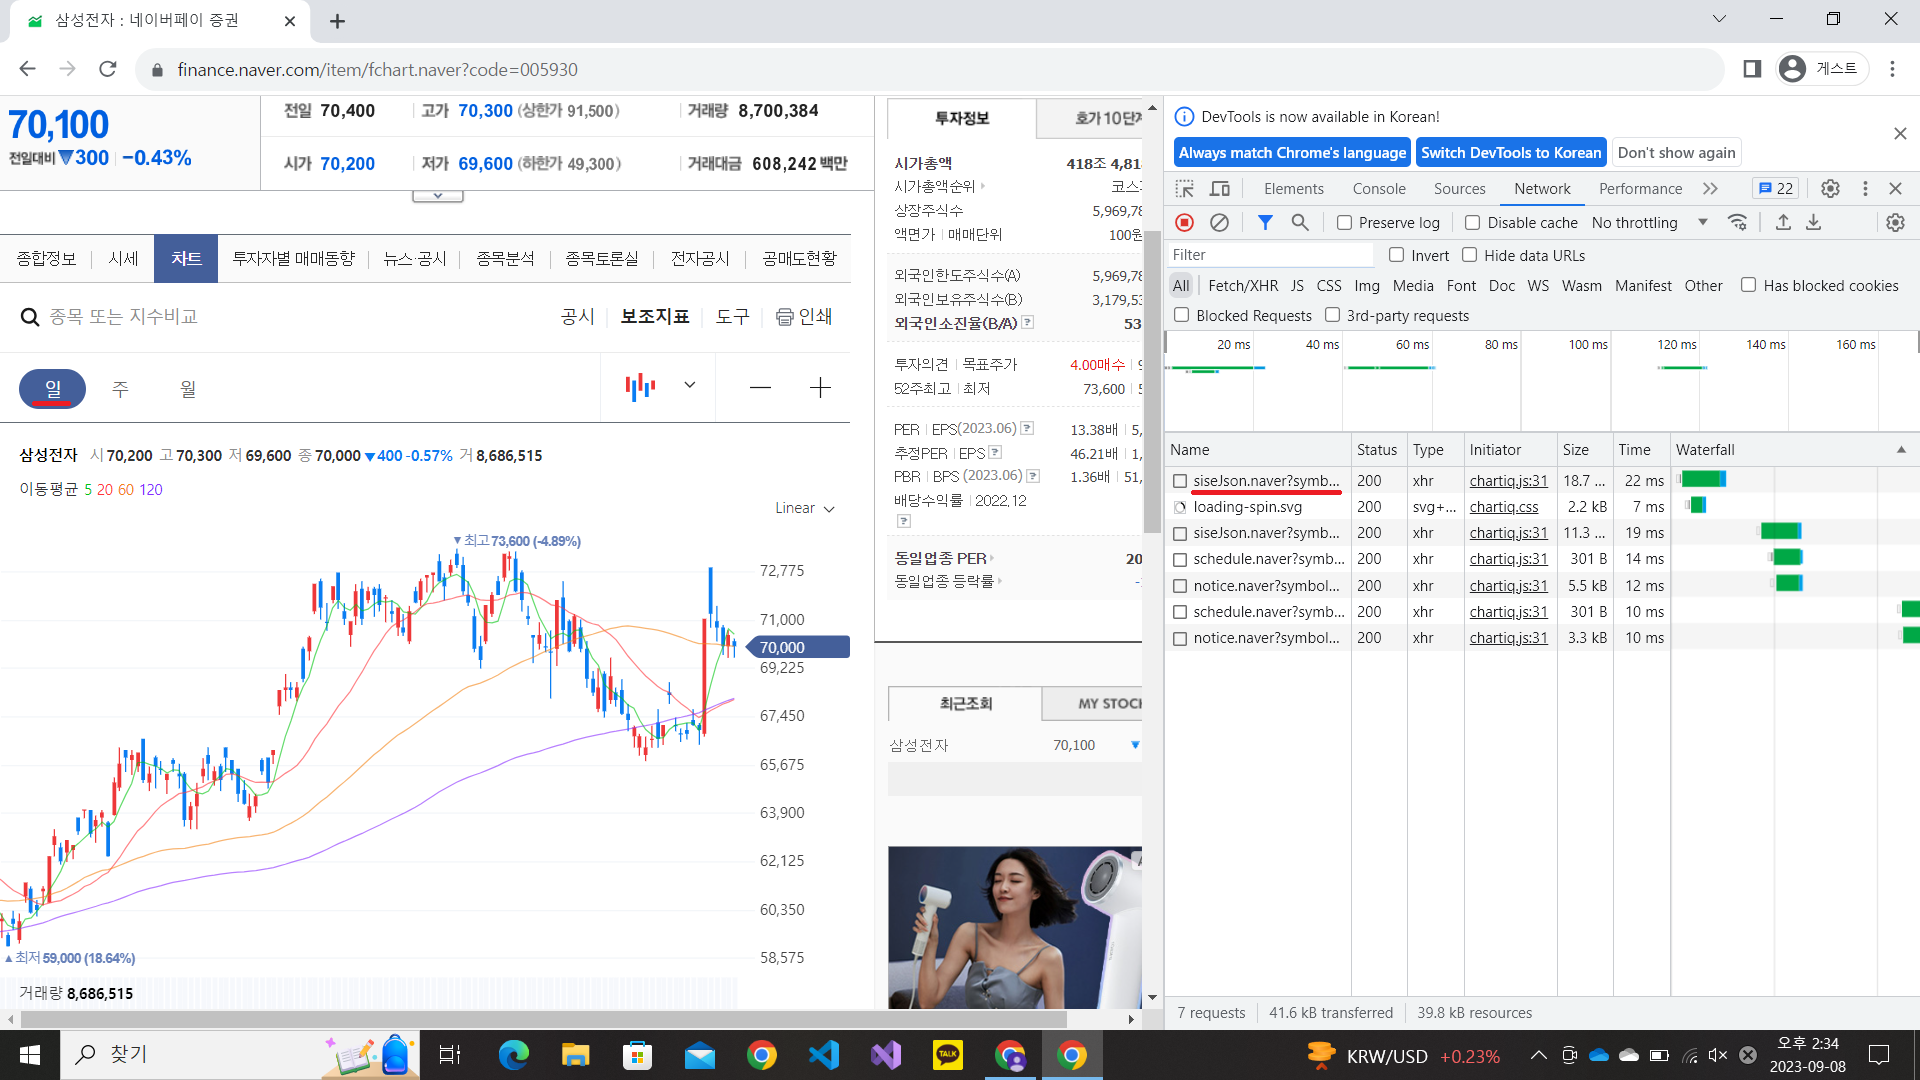Show more DevTools tabs chevron

click(x=1710, y=189)
